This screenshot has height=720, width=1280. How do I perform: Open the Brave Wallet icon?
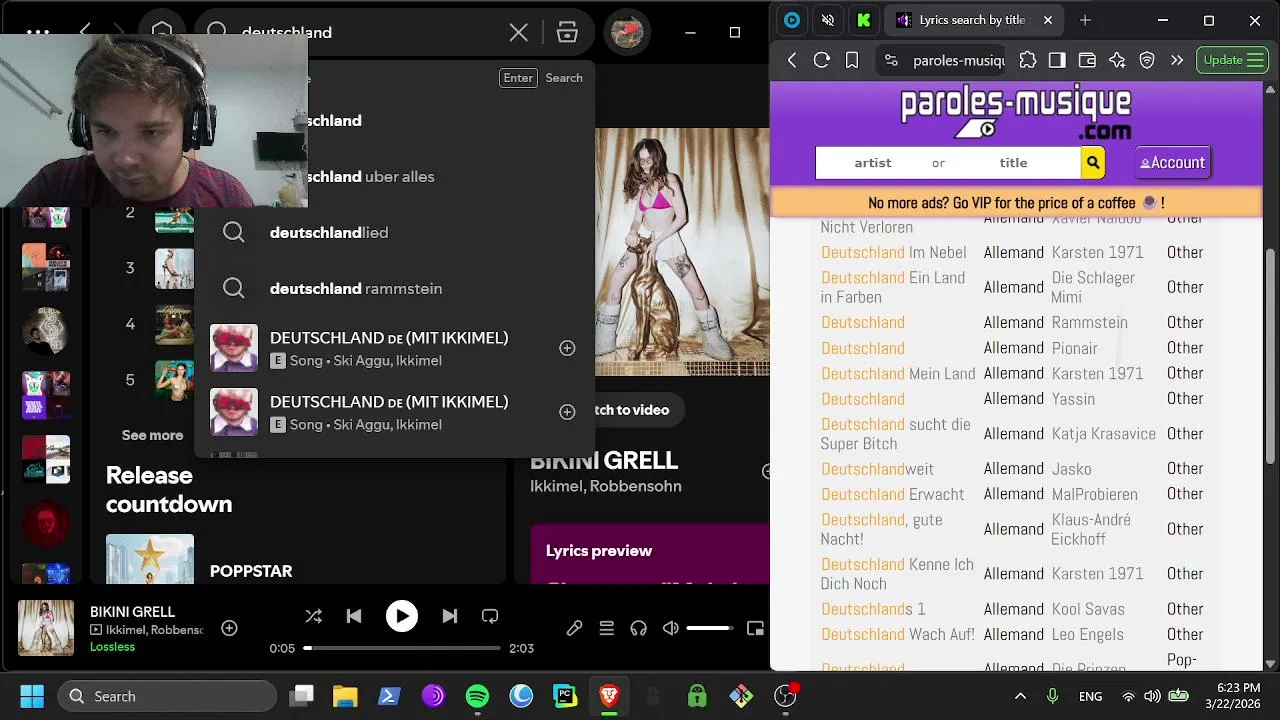tap(1087, 60)
